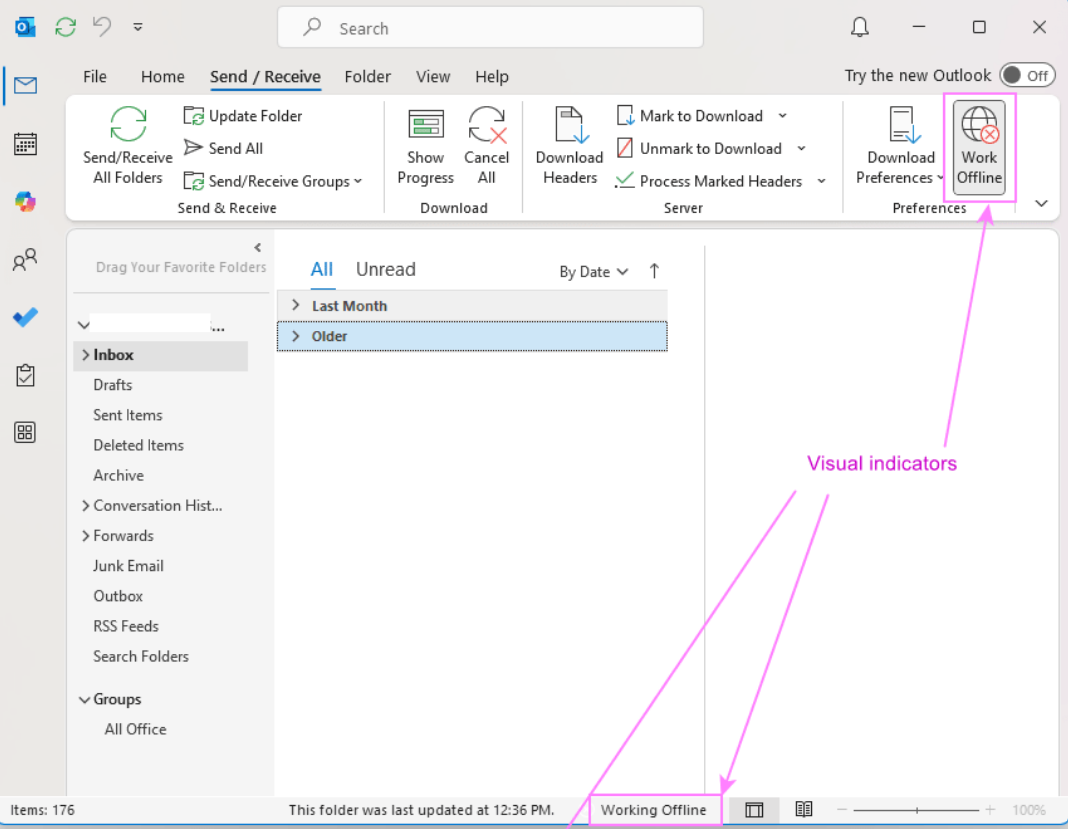Collapse the folder pane arrow

coord(257,247)
